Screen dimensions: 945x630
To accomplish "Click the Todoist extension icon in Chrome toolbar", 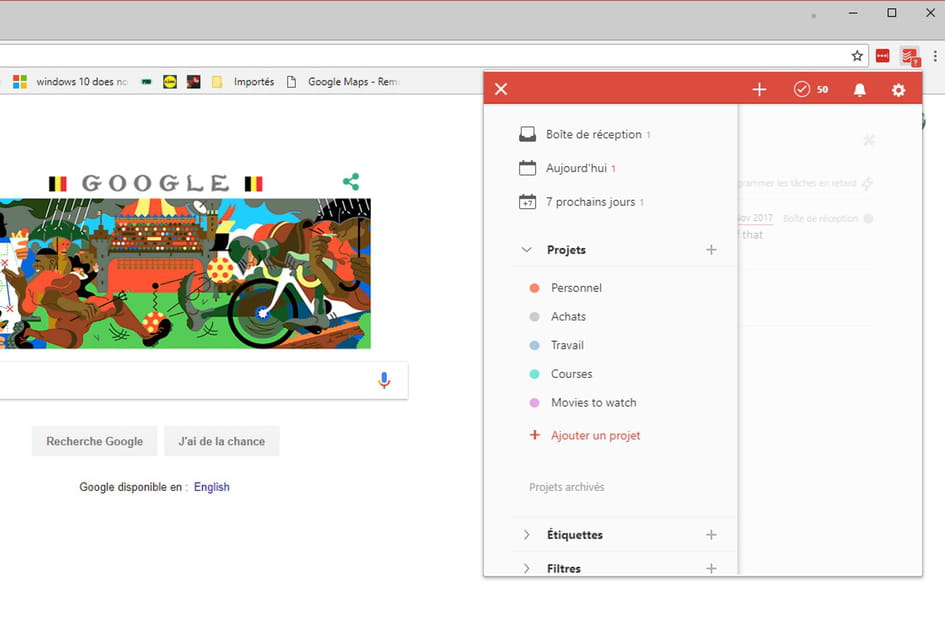I will tap(910, 57).
